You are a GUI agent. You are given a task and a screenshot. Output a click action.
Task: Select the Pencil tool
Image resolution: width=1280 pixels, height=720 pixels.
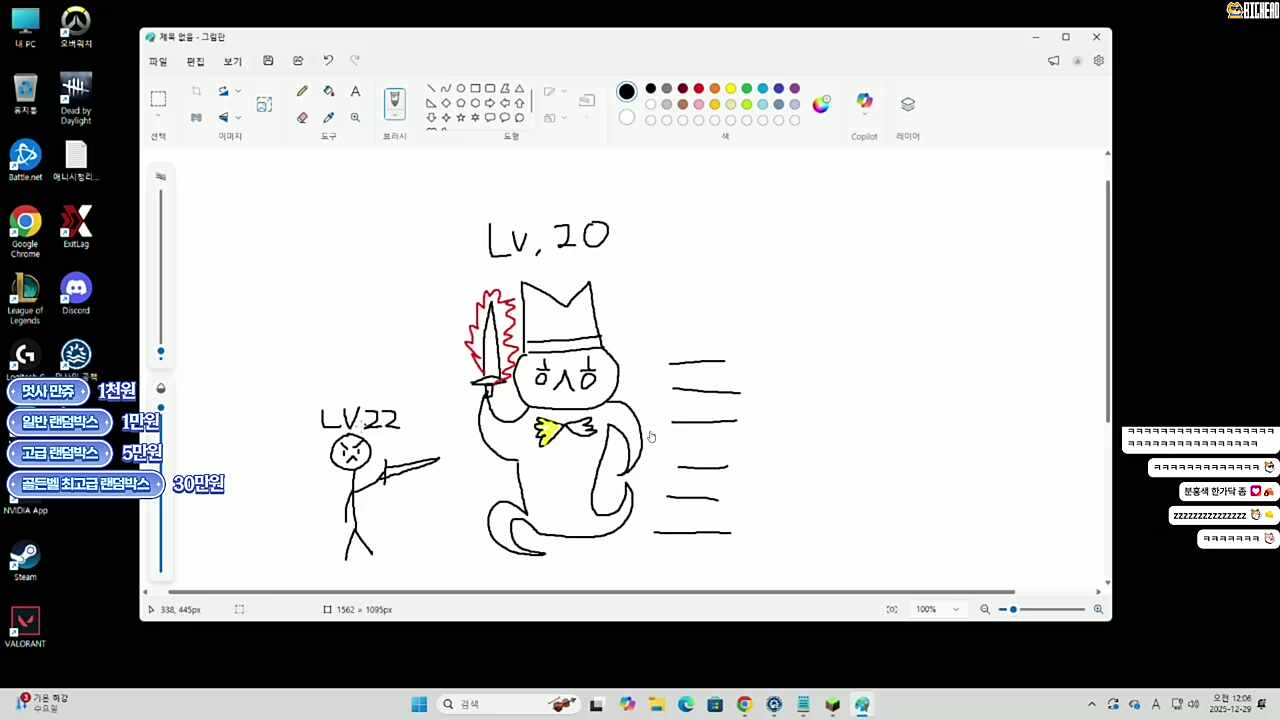tap(302, 90)
